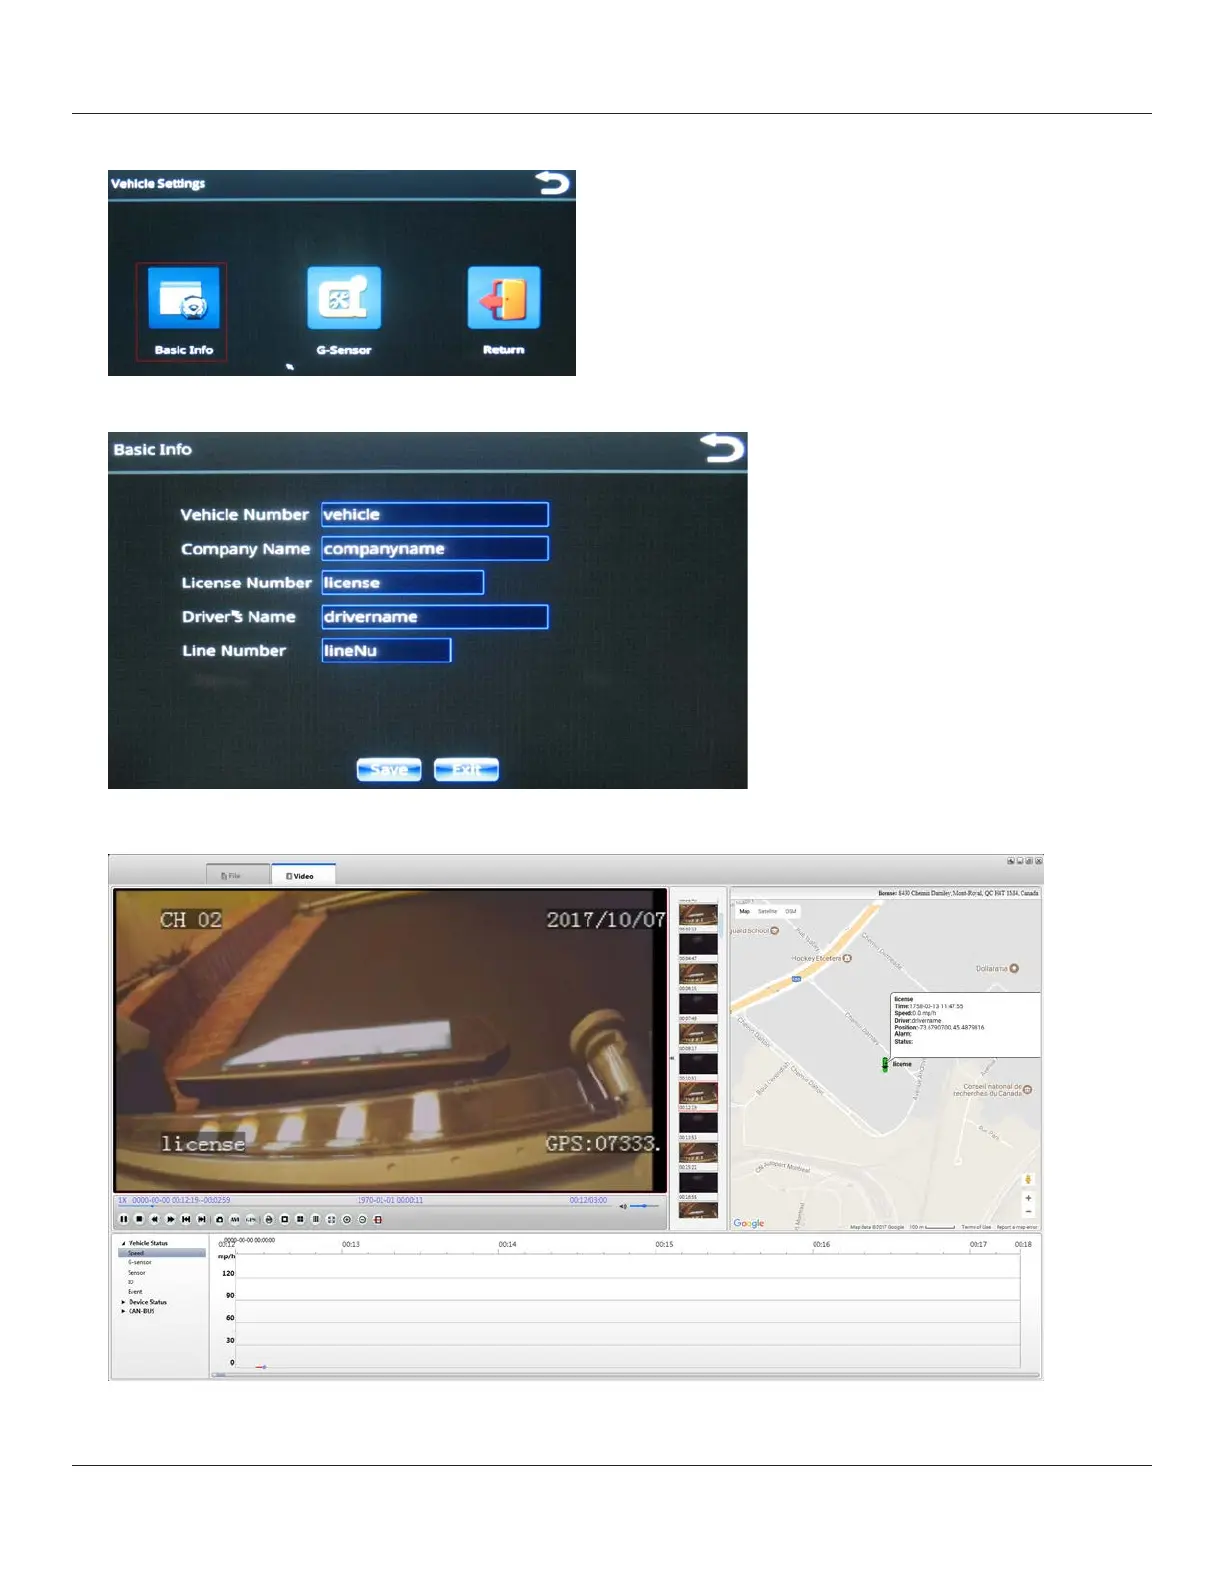Click the red clip icon in toolbar
1224x1584 pixels.
[378, 1219]
